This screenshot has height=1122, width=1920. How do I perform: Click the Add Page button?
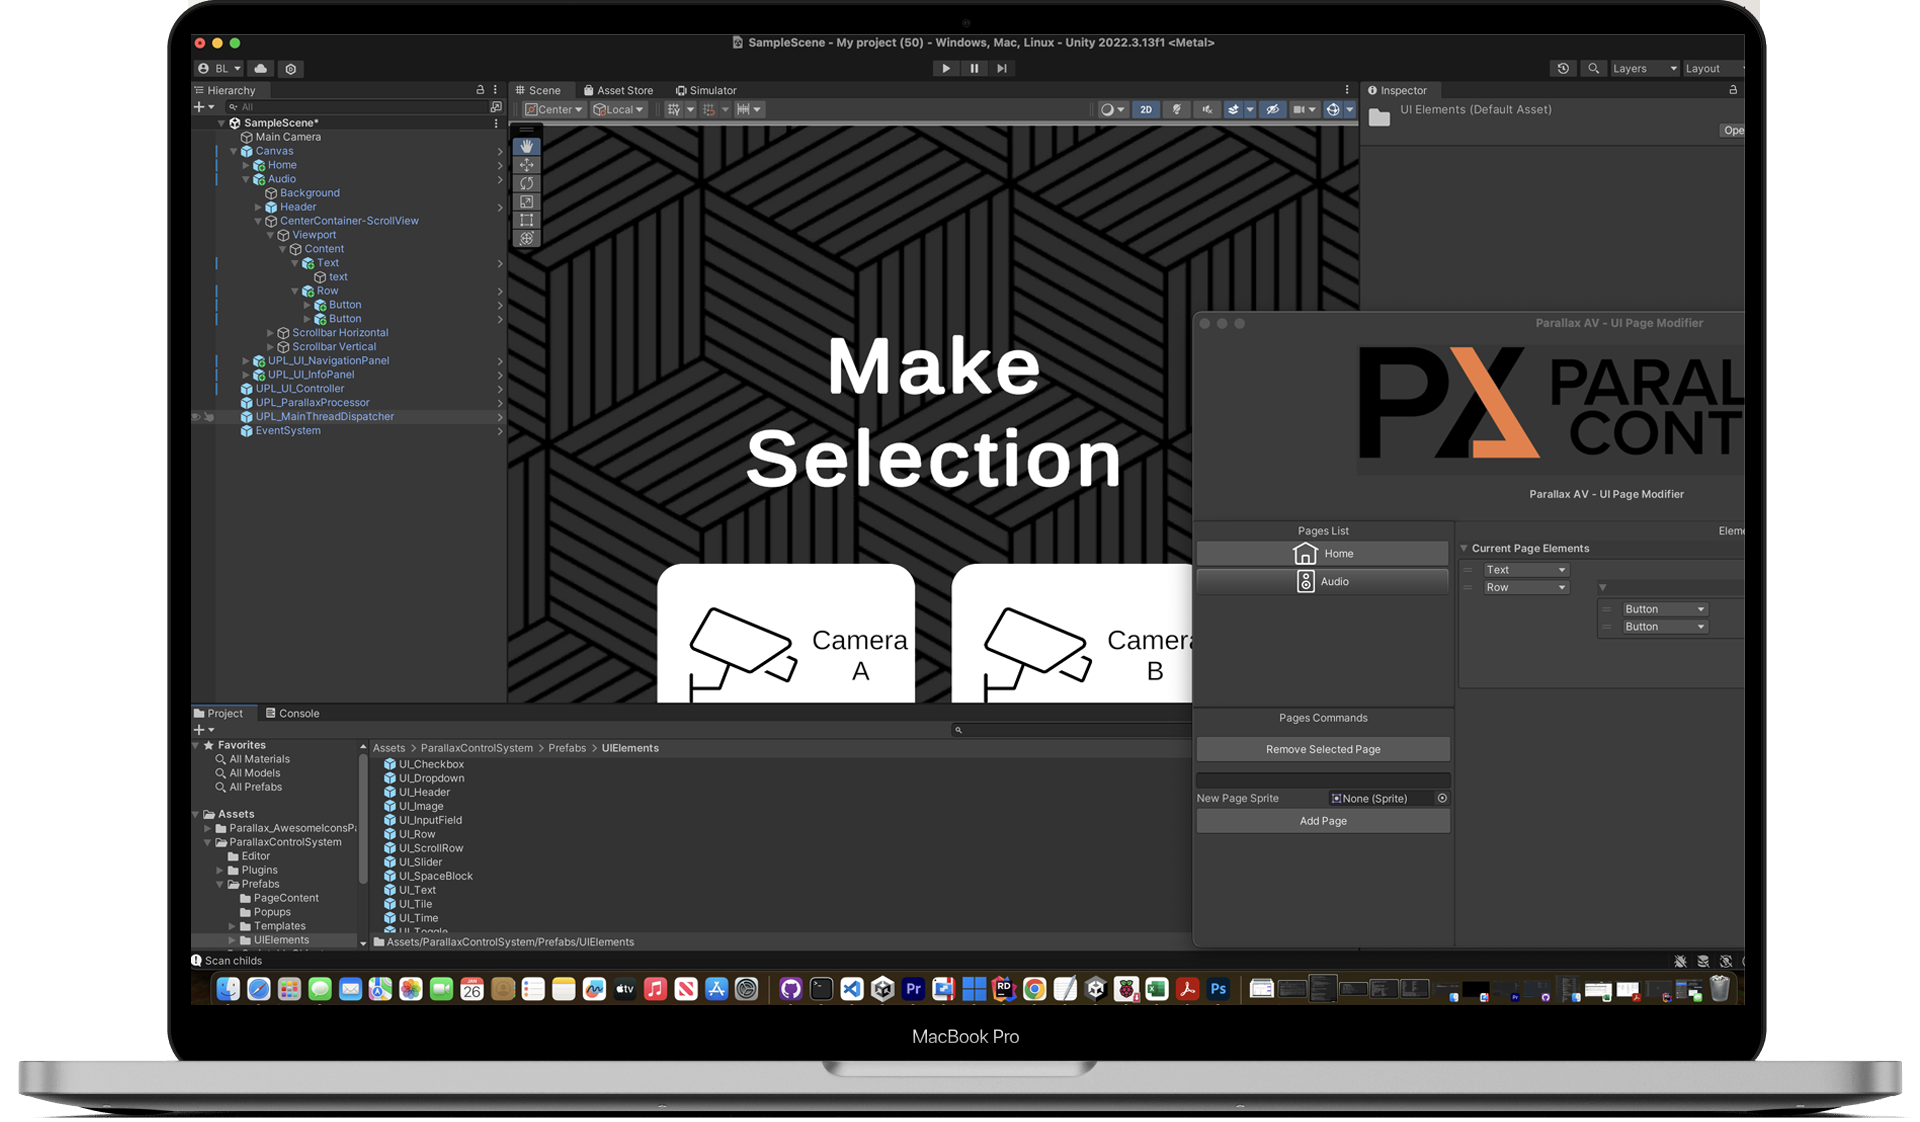pos(1322,820)
